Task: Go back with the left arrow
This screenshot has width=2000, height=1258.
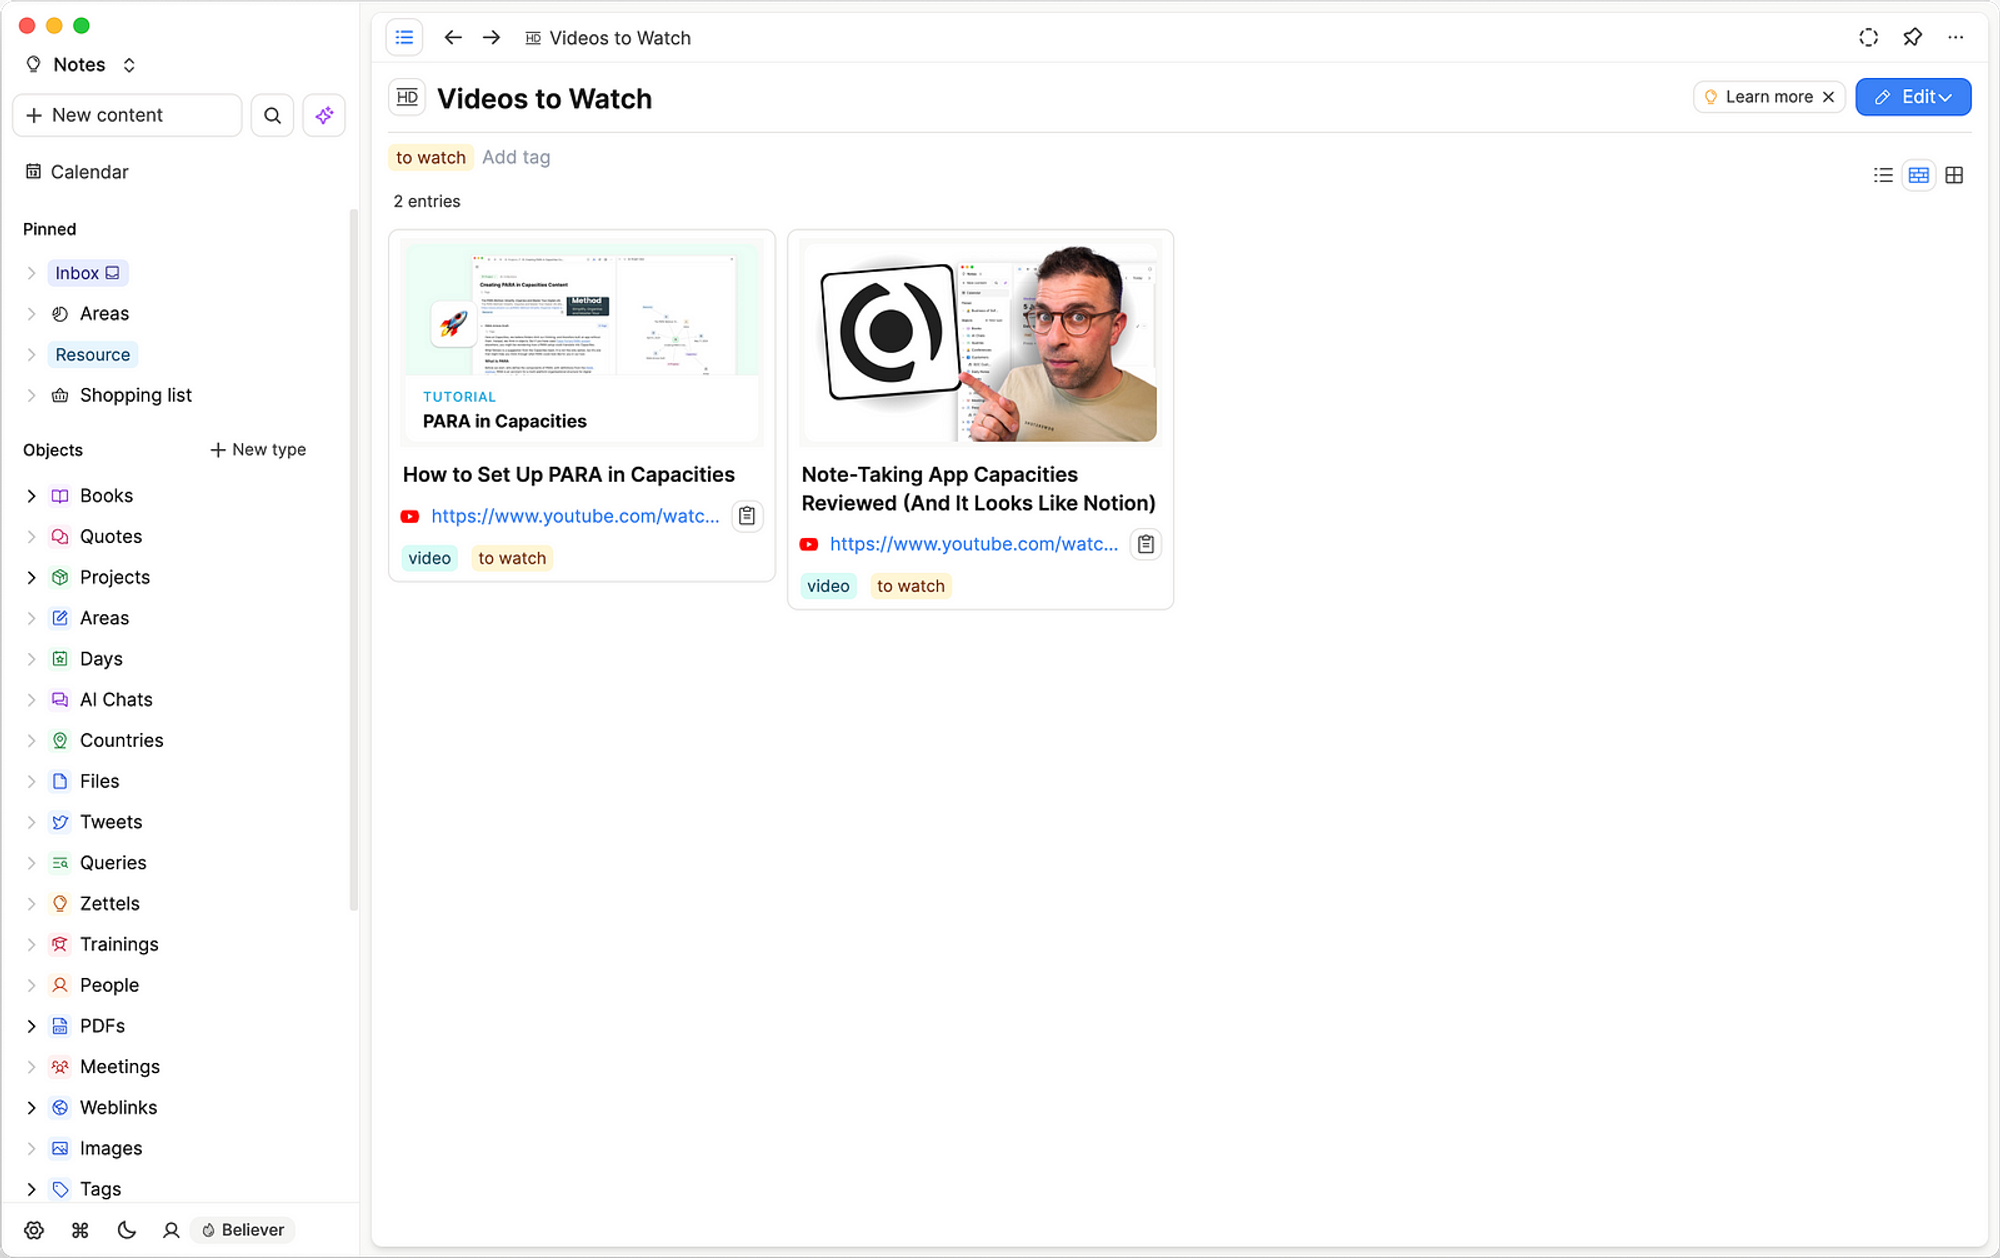Action: [453, 38]
